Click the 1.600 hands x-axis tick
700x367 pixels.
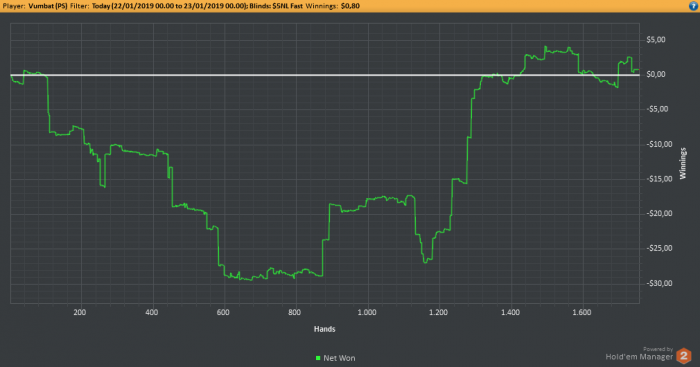[582, 313]
